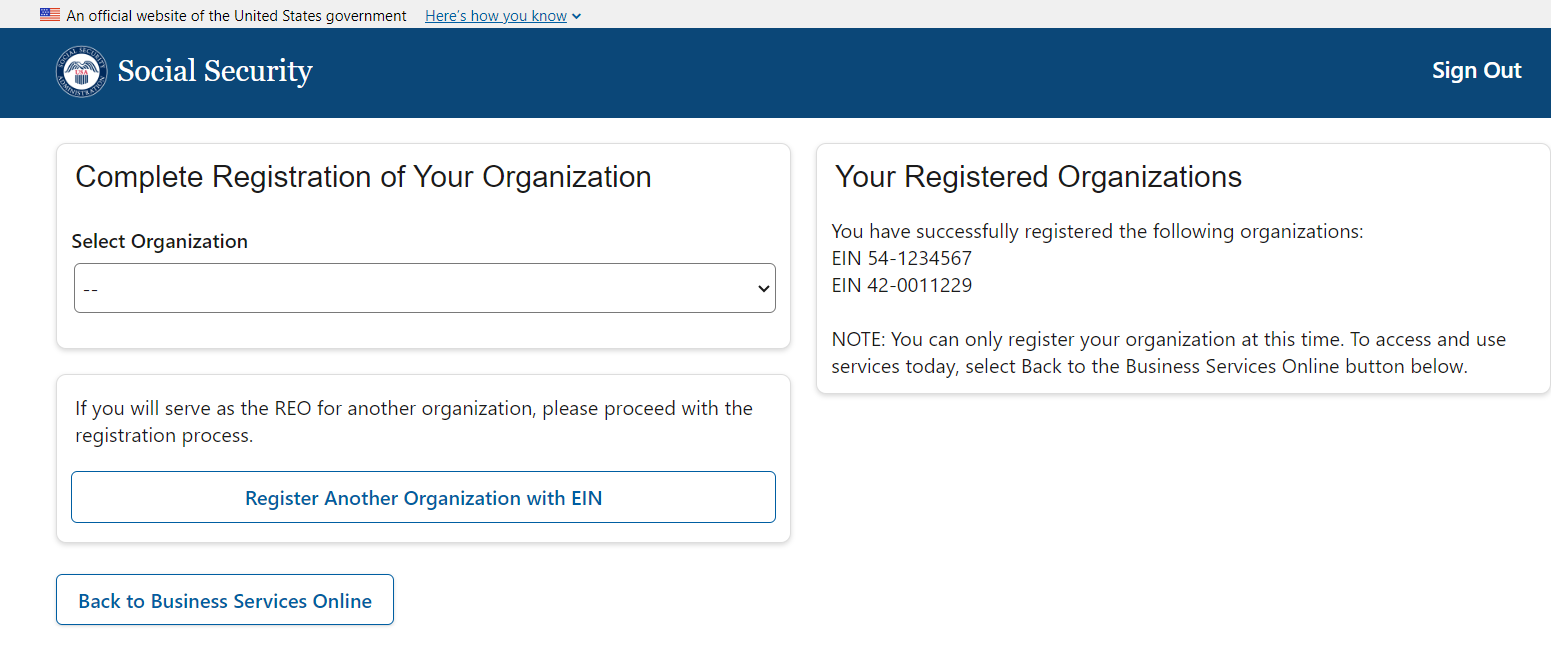The height and width of the screenshot is (648, 1551).
Task: Select the EIN 42-0011229 entry
Action: [x=902, y=285]
